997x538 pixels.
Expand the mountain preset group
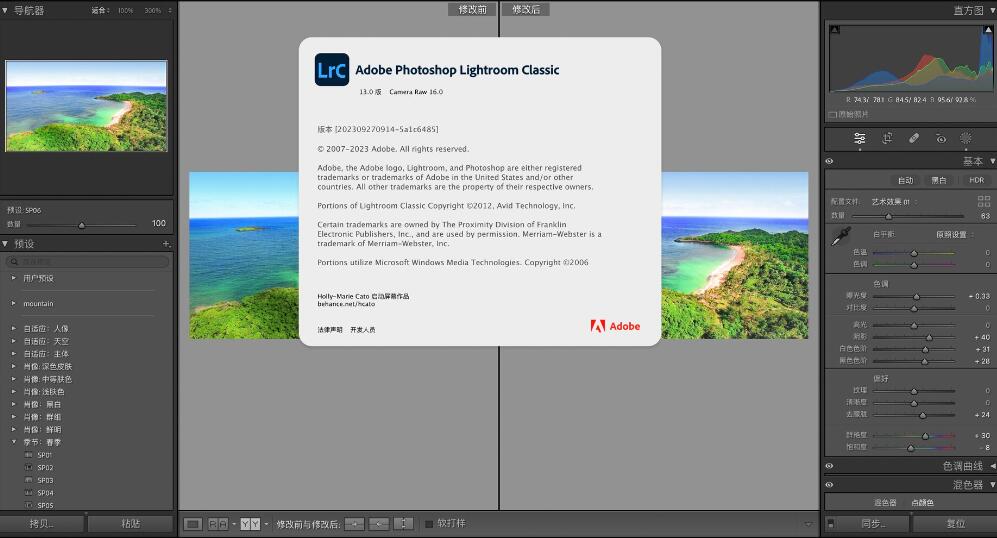tap(13, 303)
